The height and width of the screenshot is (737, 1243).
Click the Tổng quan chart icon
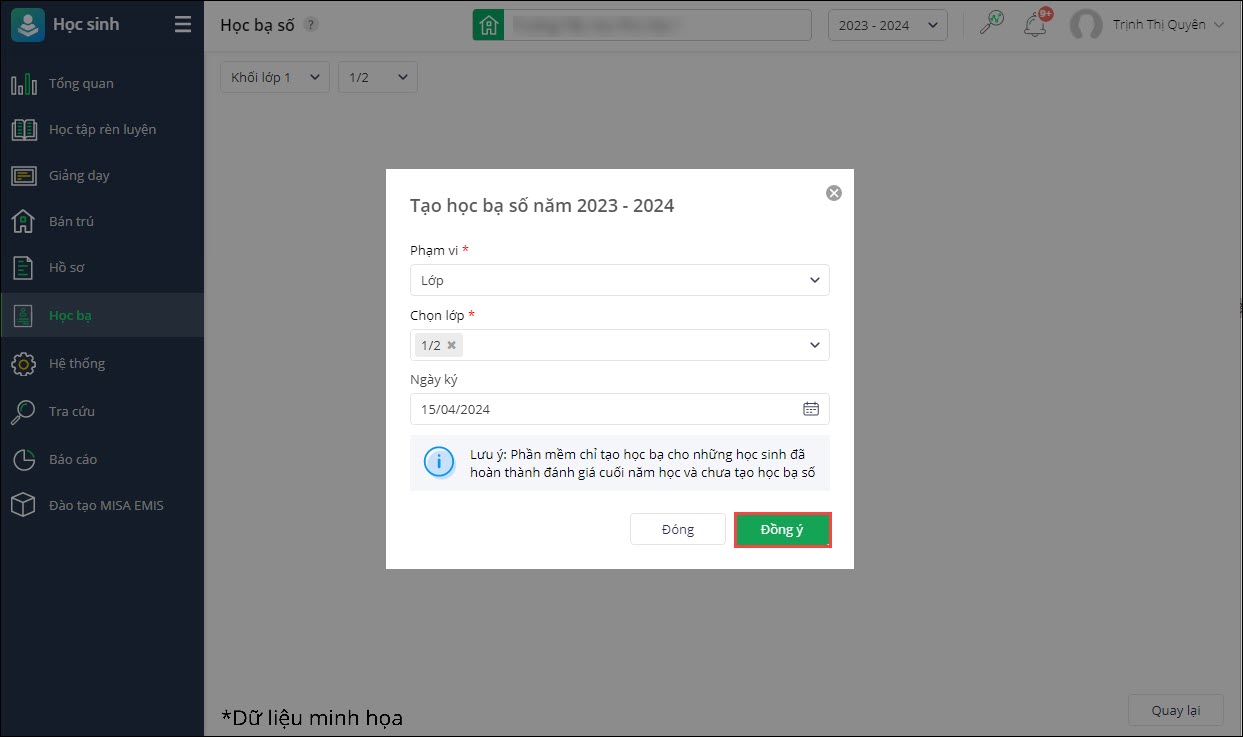(x=24, y=83)
